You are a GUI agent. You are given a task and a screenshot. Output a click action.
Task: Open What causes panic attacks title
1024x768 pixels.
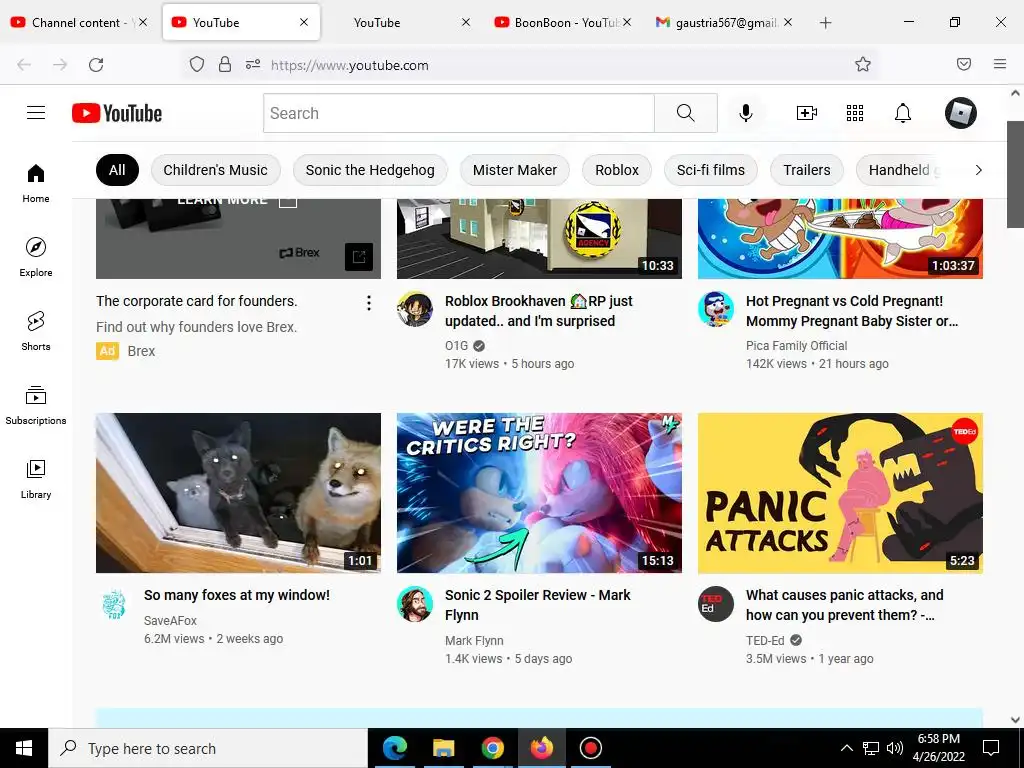844,605
